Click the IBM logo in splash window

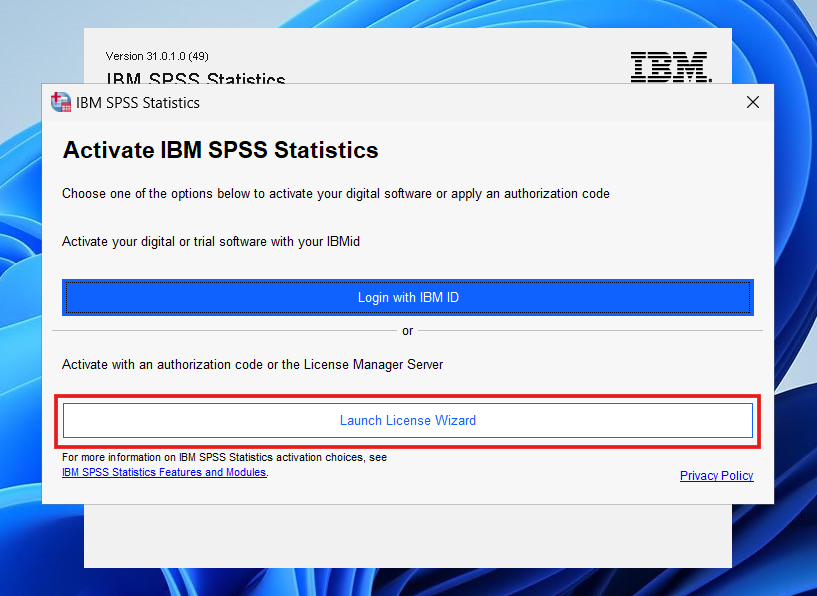pos(671,67)
